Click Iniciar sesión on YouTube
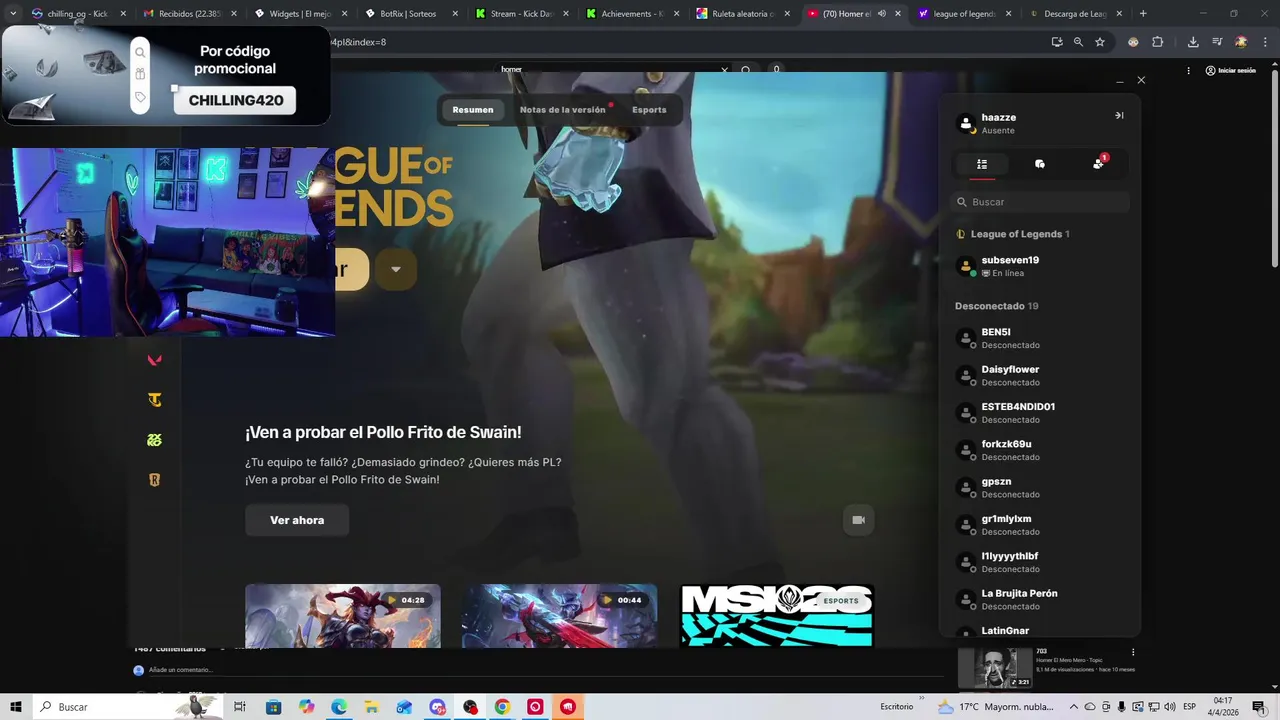Image resolution: width=1280 pixels, height=720 pixels. click(x=1230, y=70)
